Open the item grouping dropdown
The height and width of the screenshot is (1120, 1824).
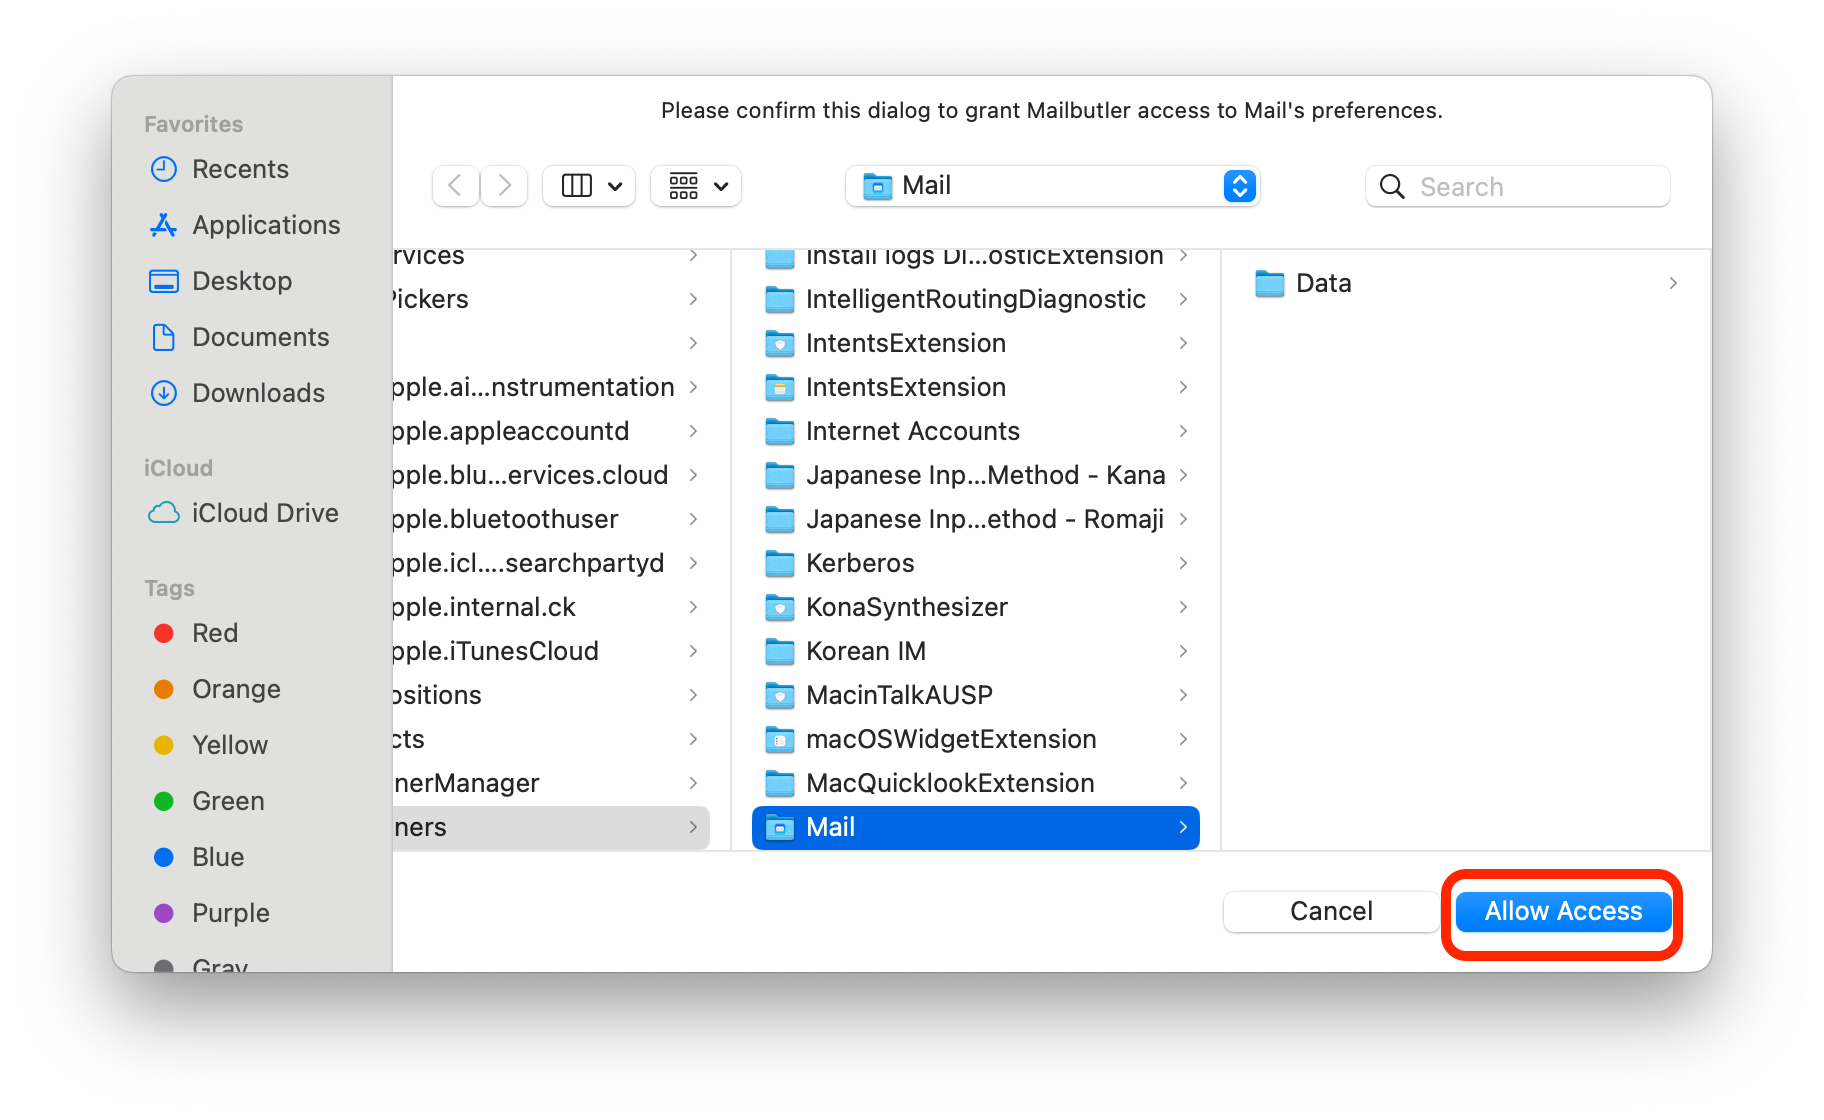(696, 186)
